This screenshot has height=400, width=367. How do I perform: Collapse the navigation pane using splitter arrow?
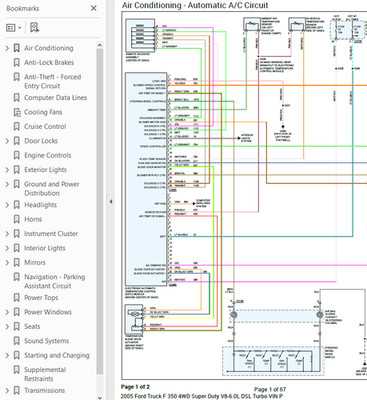111,201
